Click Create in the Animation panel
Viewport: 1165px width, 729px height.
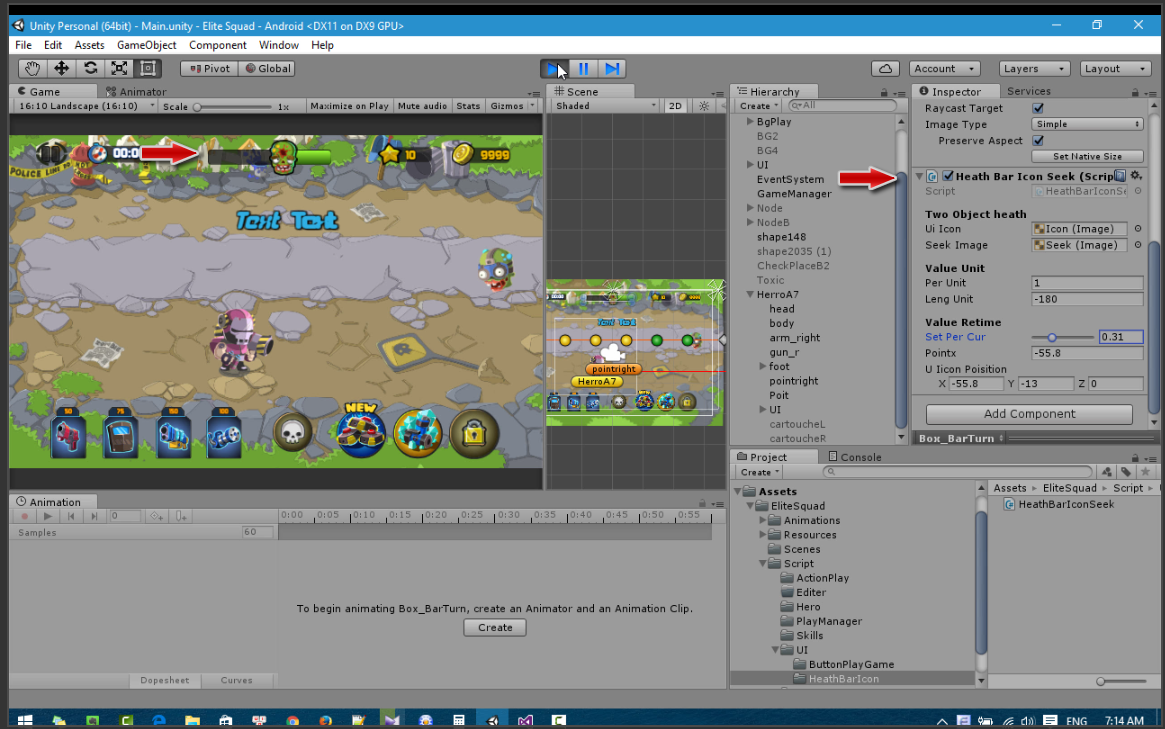click(495, 627)
